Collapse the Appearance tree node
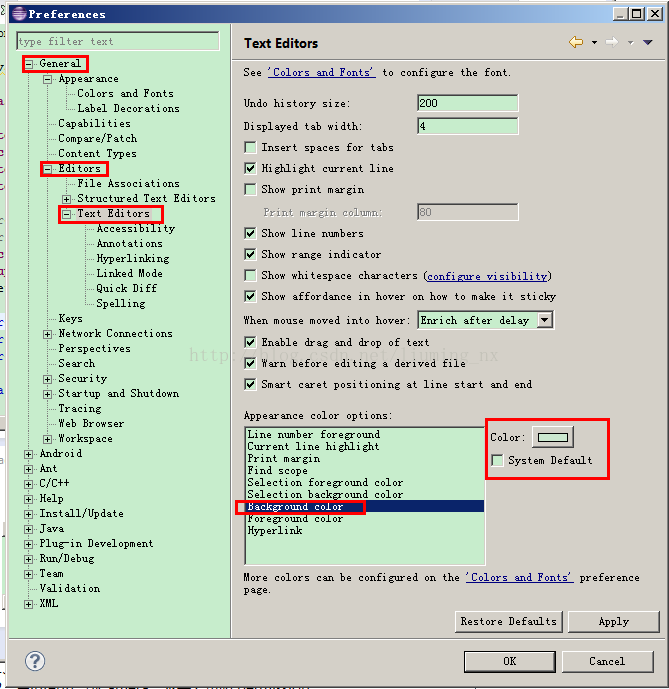The image size is (669, 689). tap(47, 80)
